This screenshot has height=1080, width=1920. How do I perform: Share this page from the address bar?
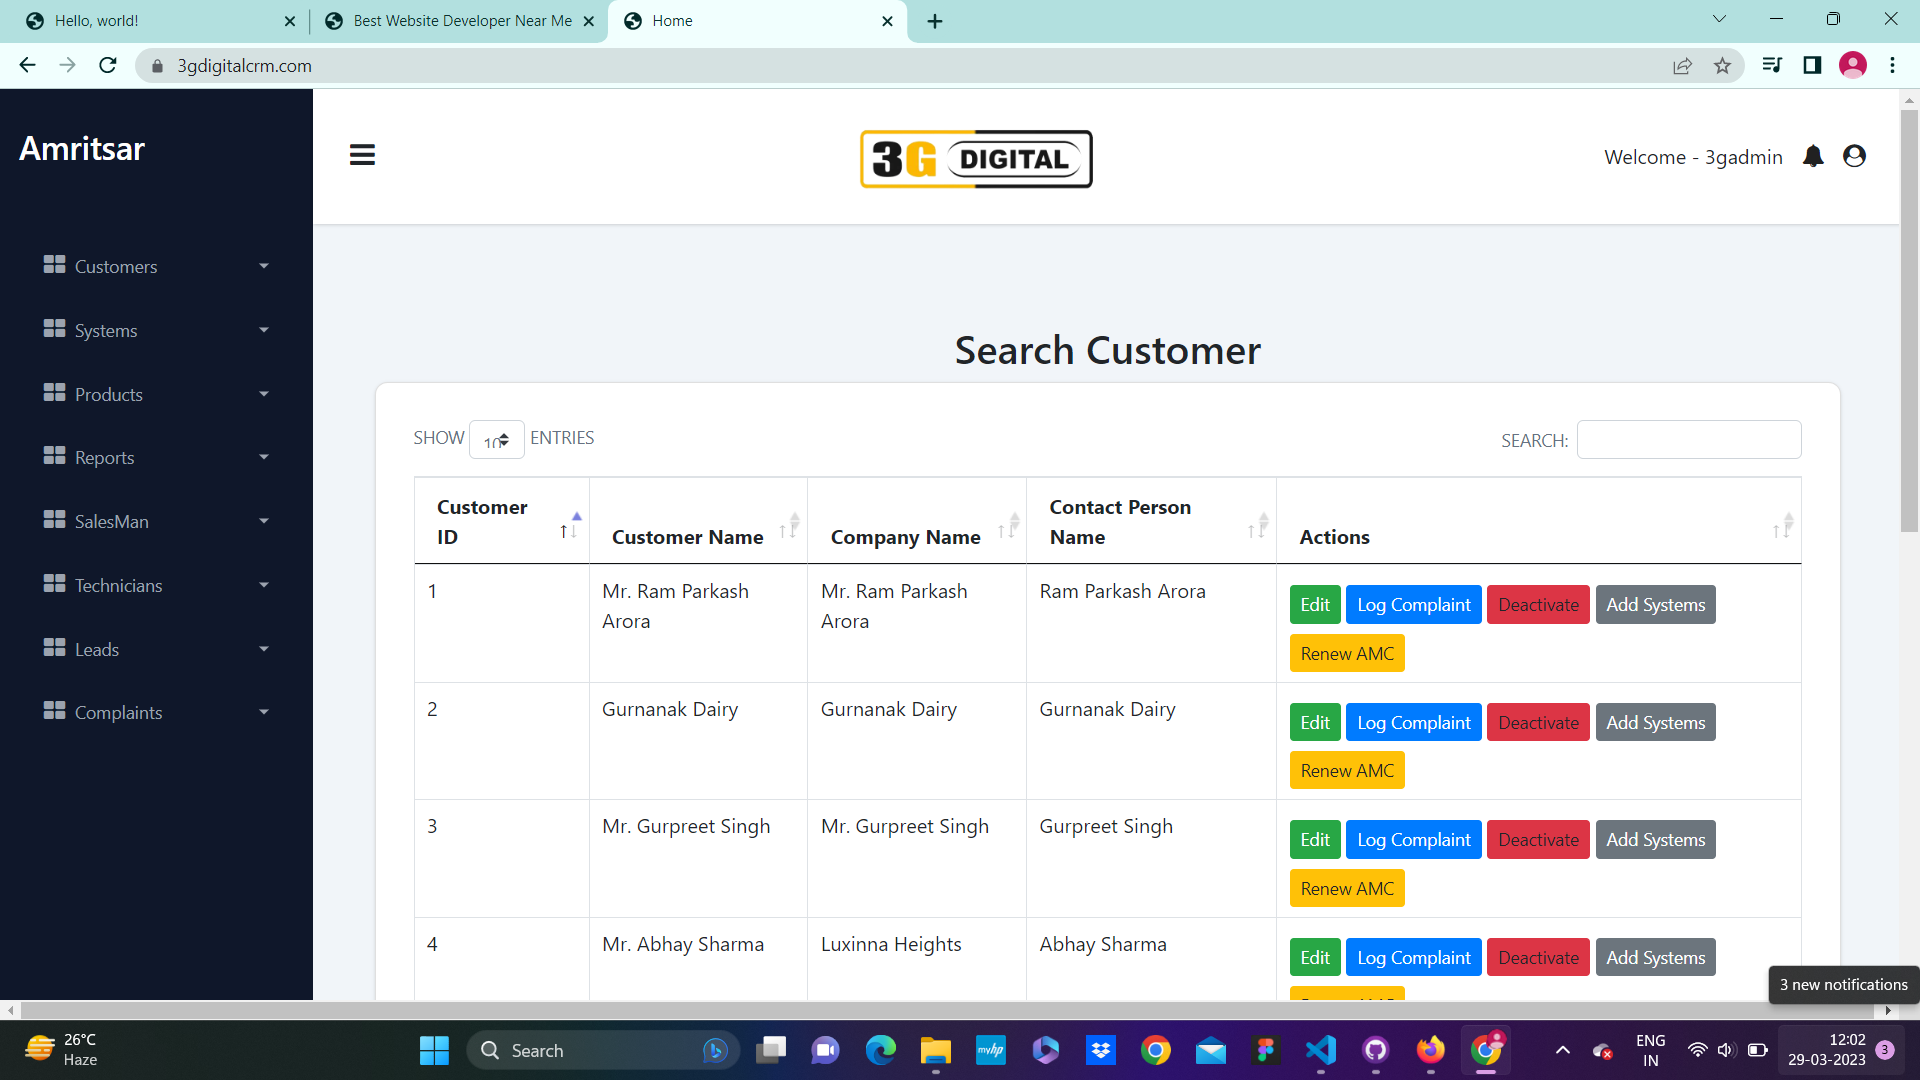(x=1682, y=66)
